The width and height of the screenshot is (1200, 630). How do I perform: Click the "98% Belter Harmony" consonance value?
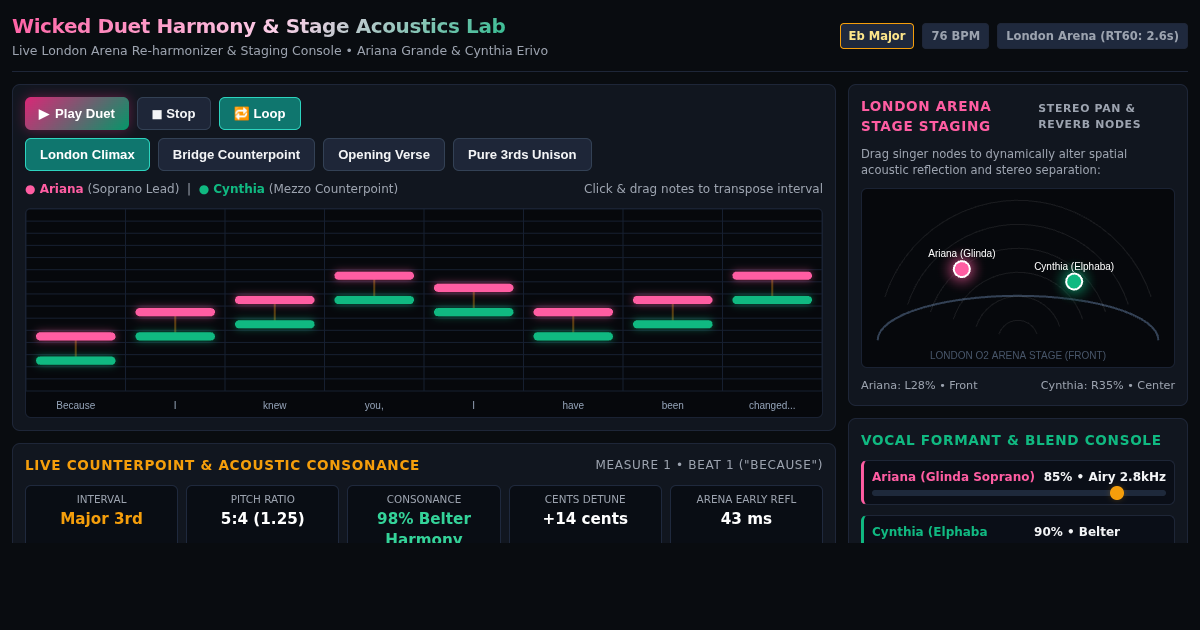[424, 529]
